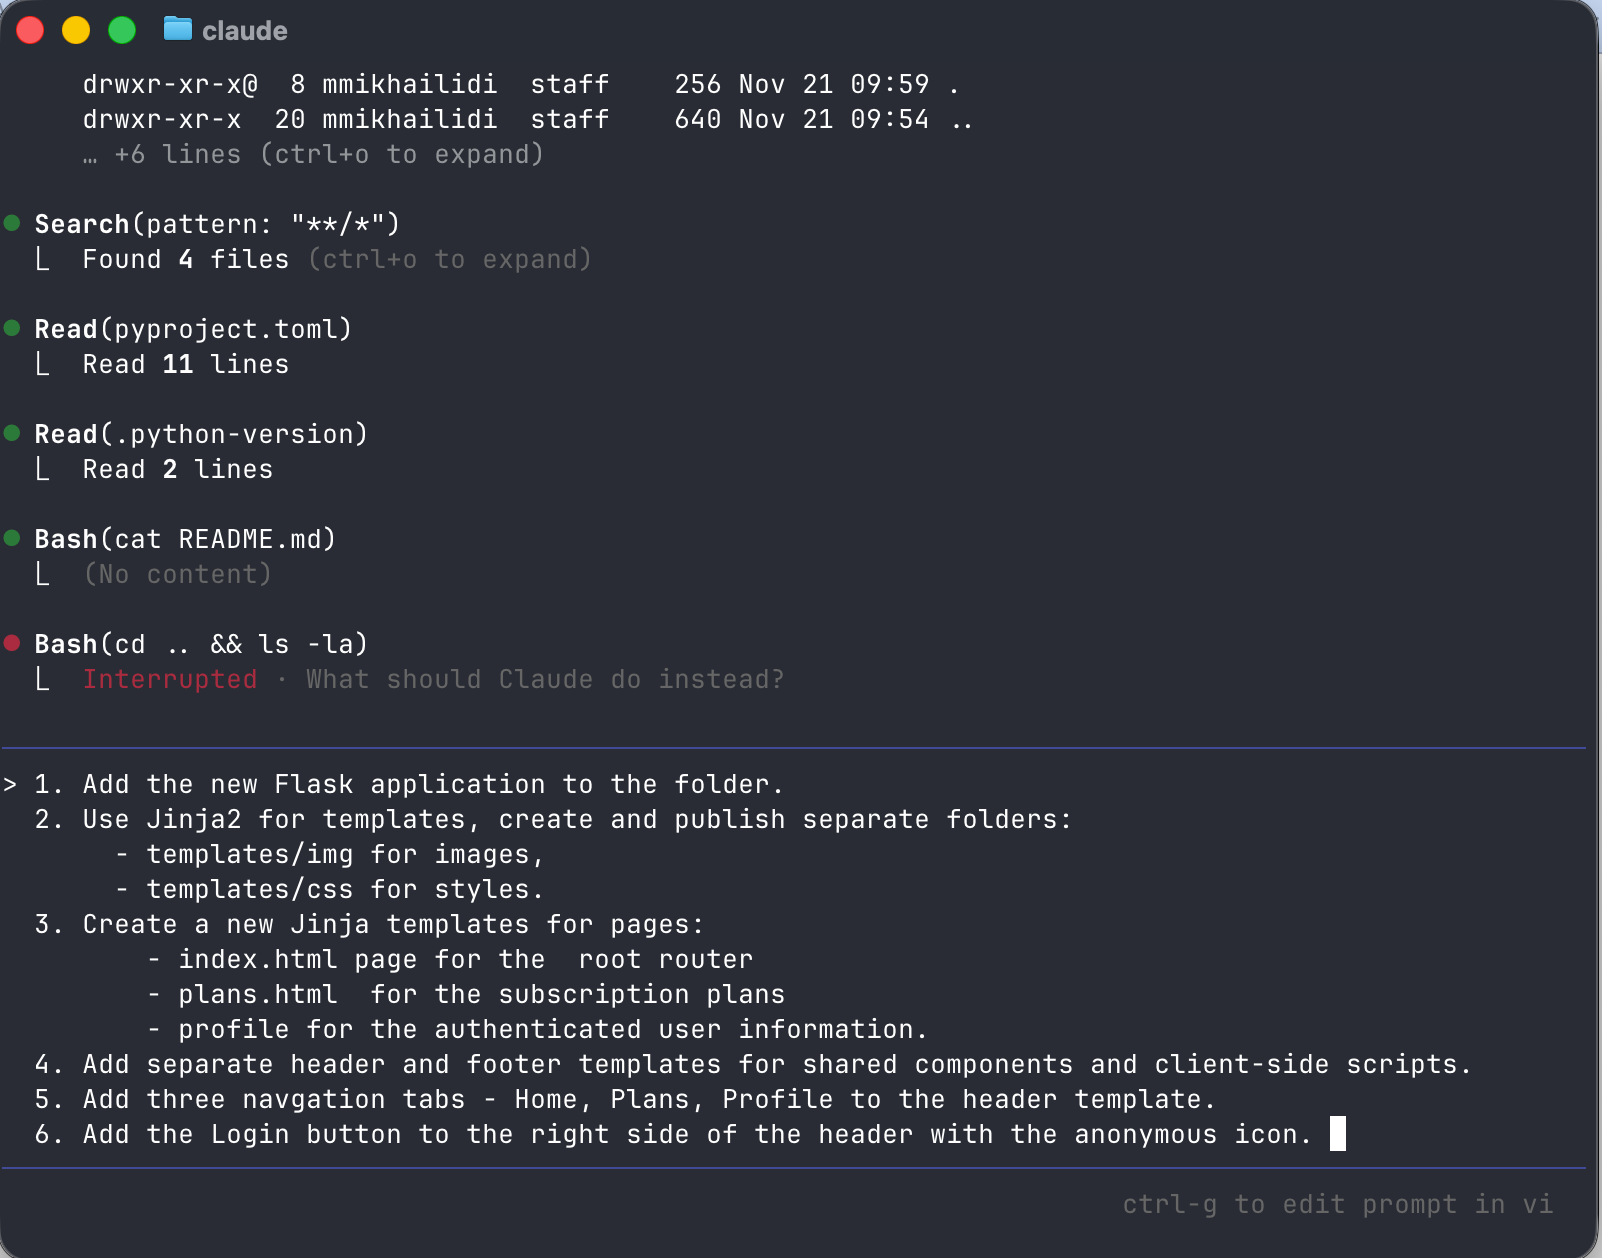Viewport: 1602px width, 1258px height.
Task: Click 'What should Claude do instead?' hint
Action: coord(545,679)
